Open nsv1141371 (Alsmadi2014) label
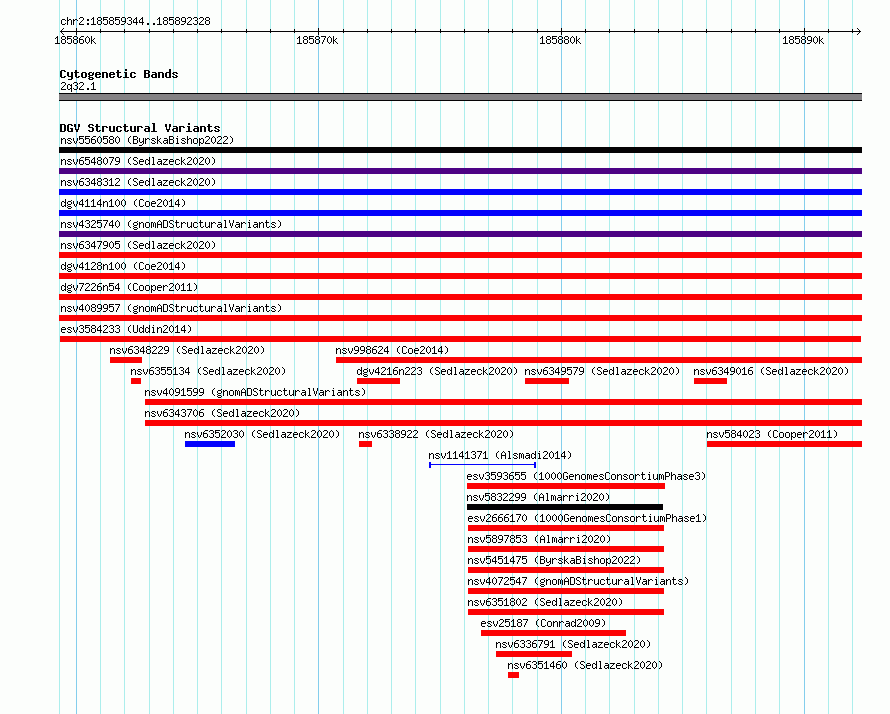 (x=500, y=455)
